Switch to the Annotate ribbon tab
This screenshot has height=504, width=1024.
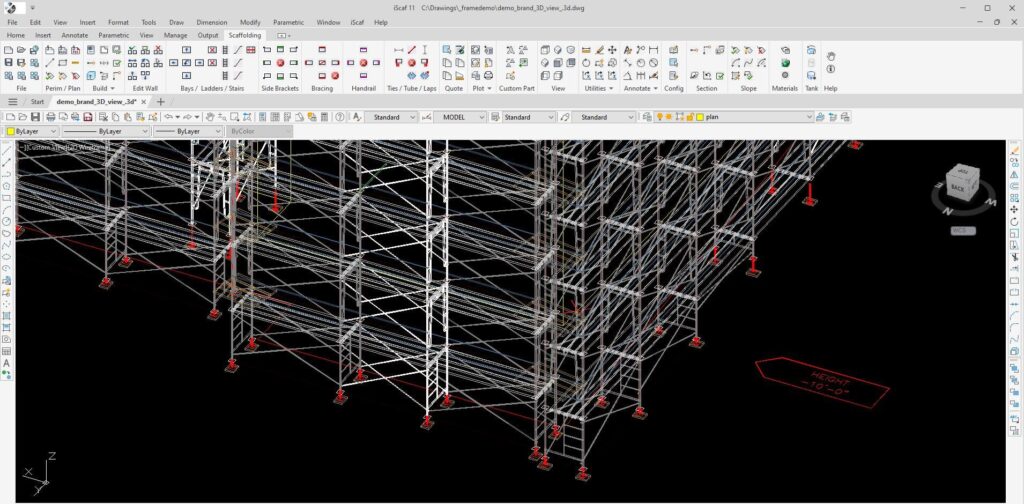[75, 35]
